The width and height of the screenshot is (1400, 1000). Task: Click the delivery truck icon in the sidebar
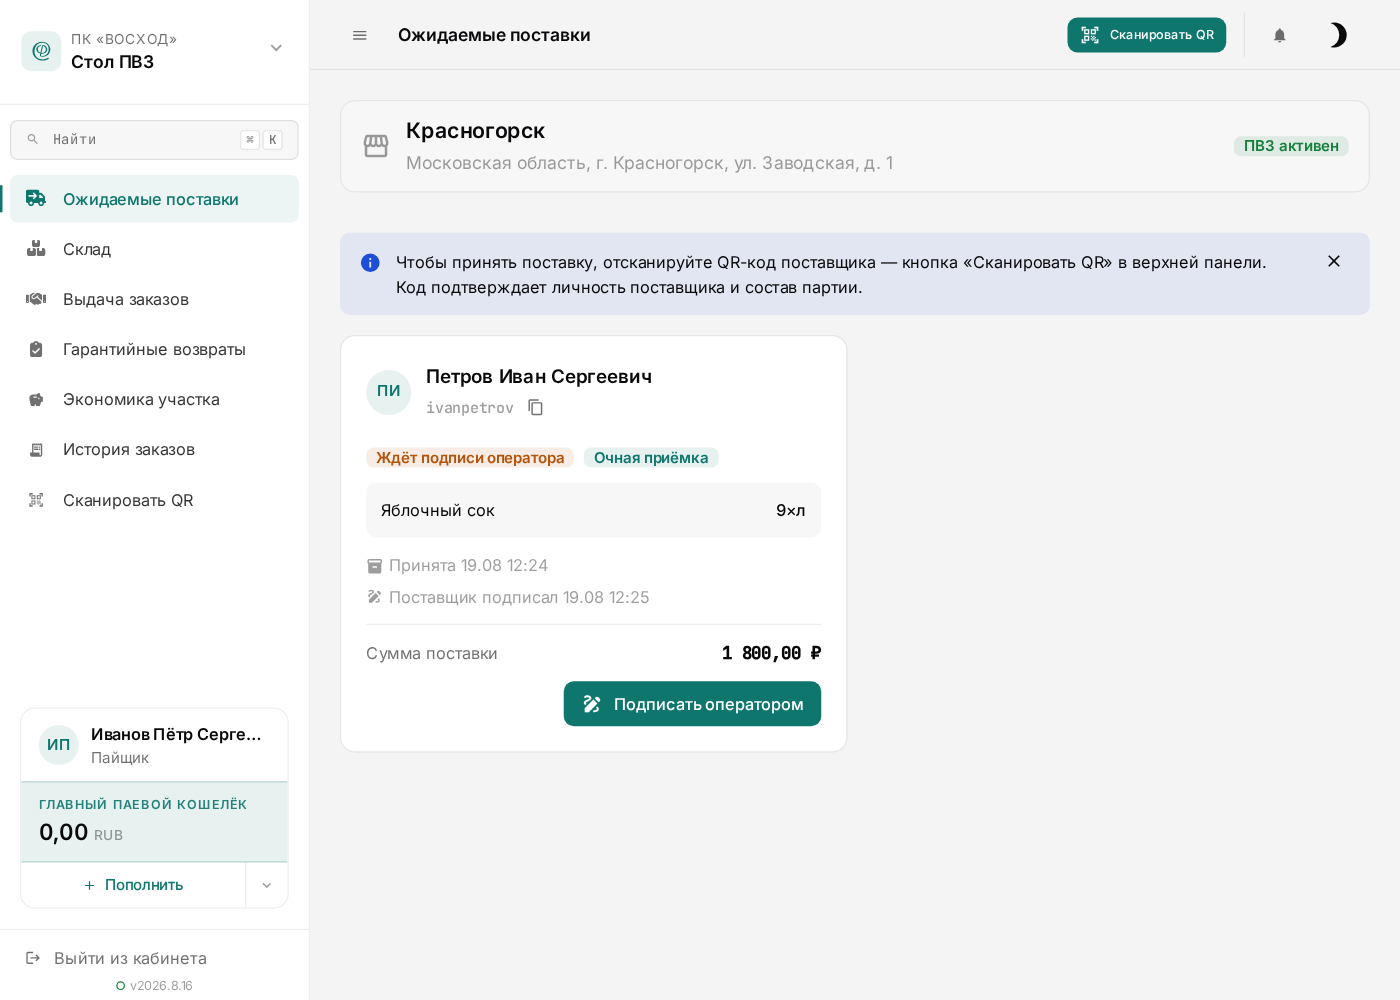(36, 199)
